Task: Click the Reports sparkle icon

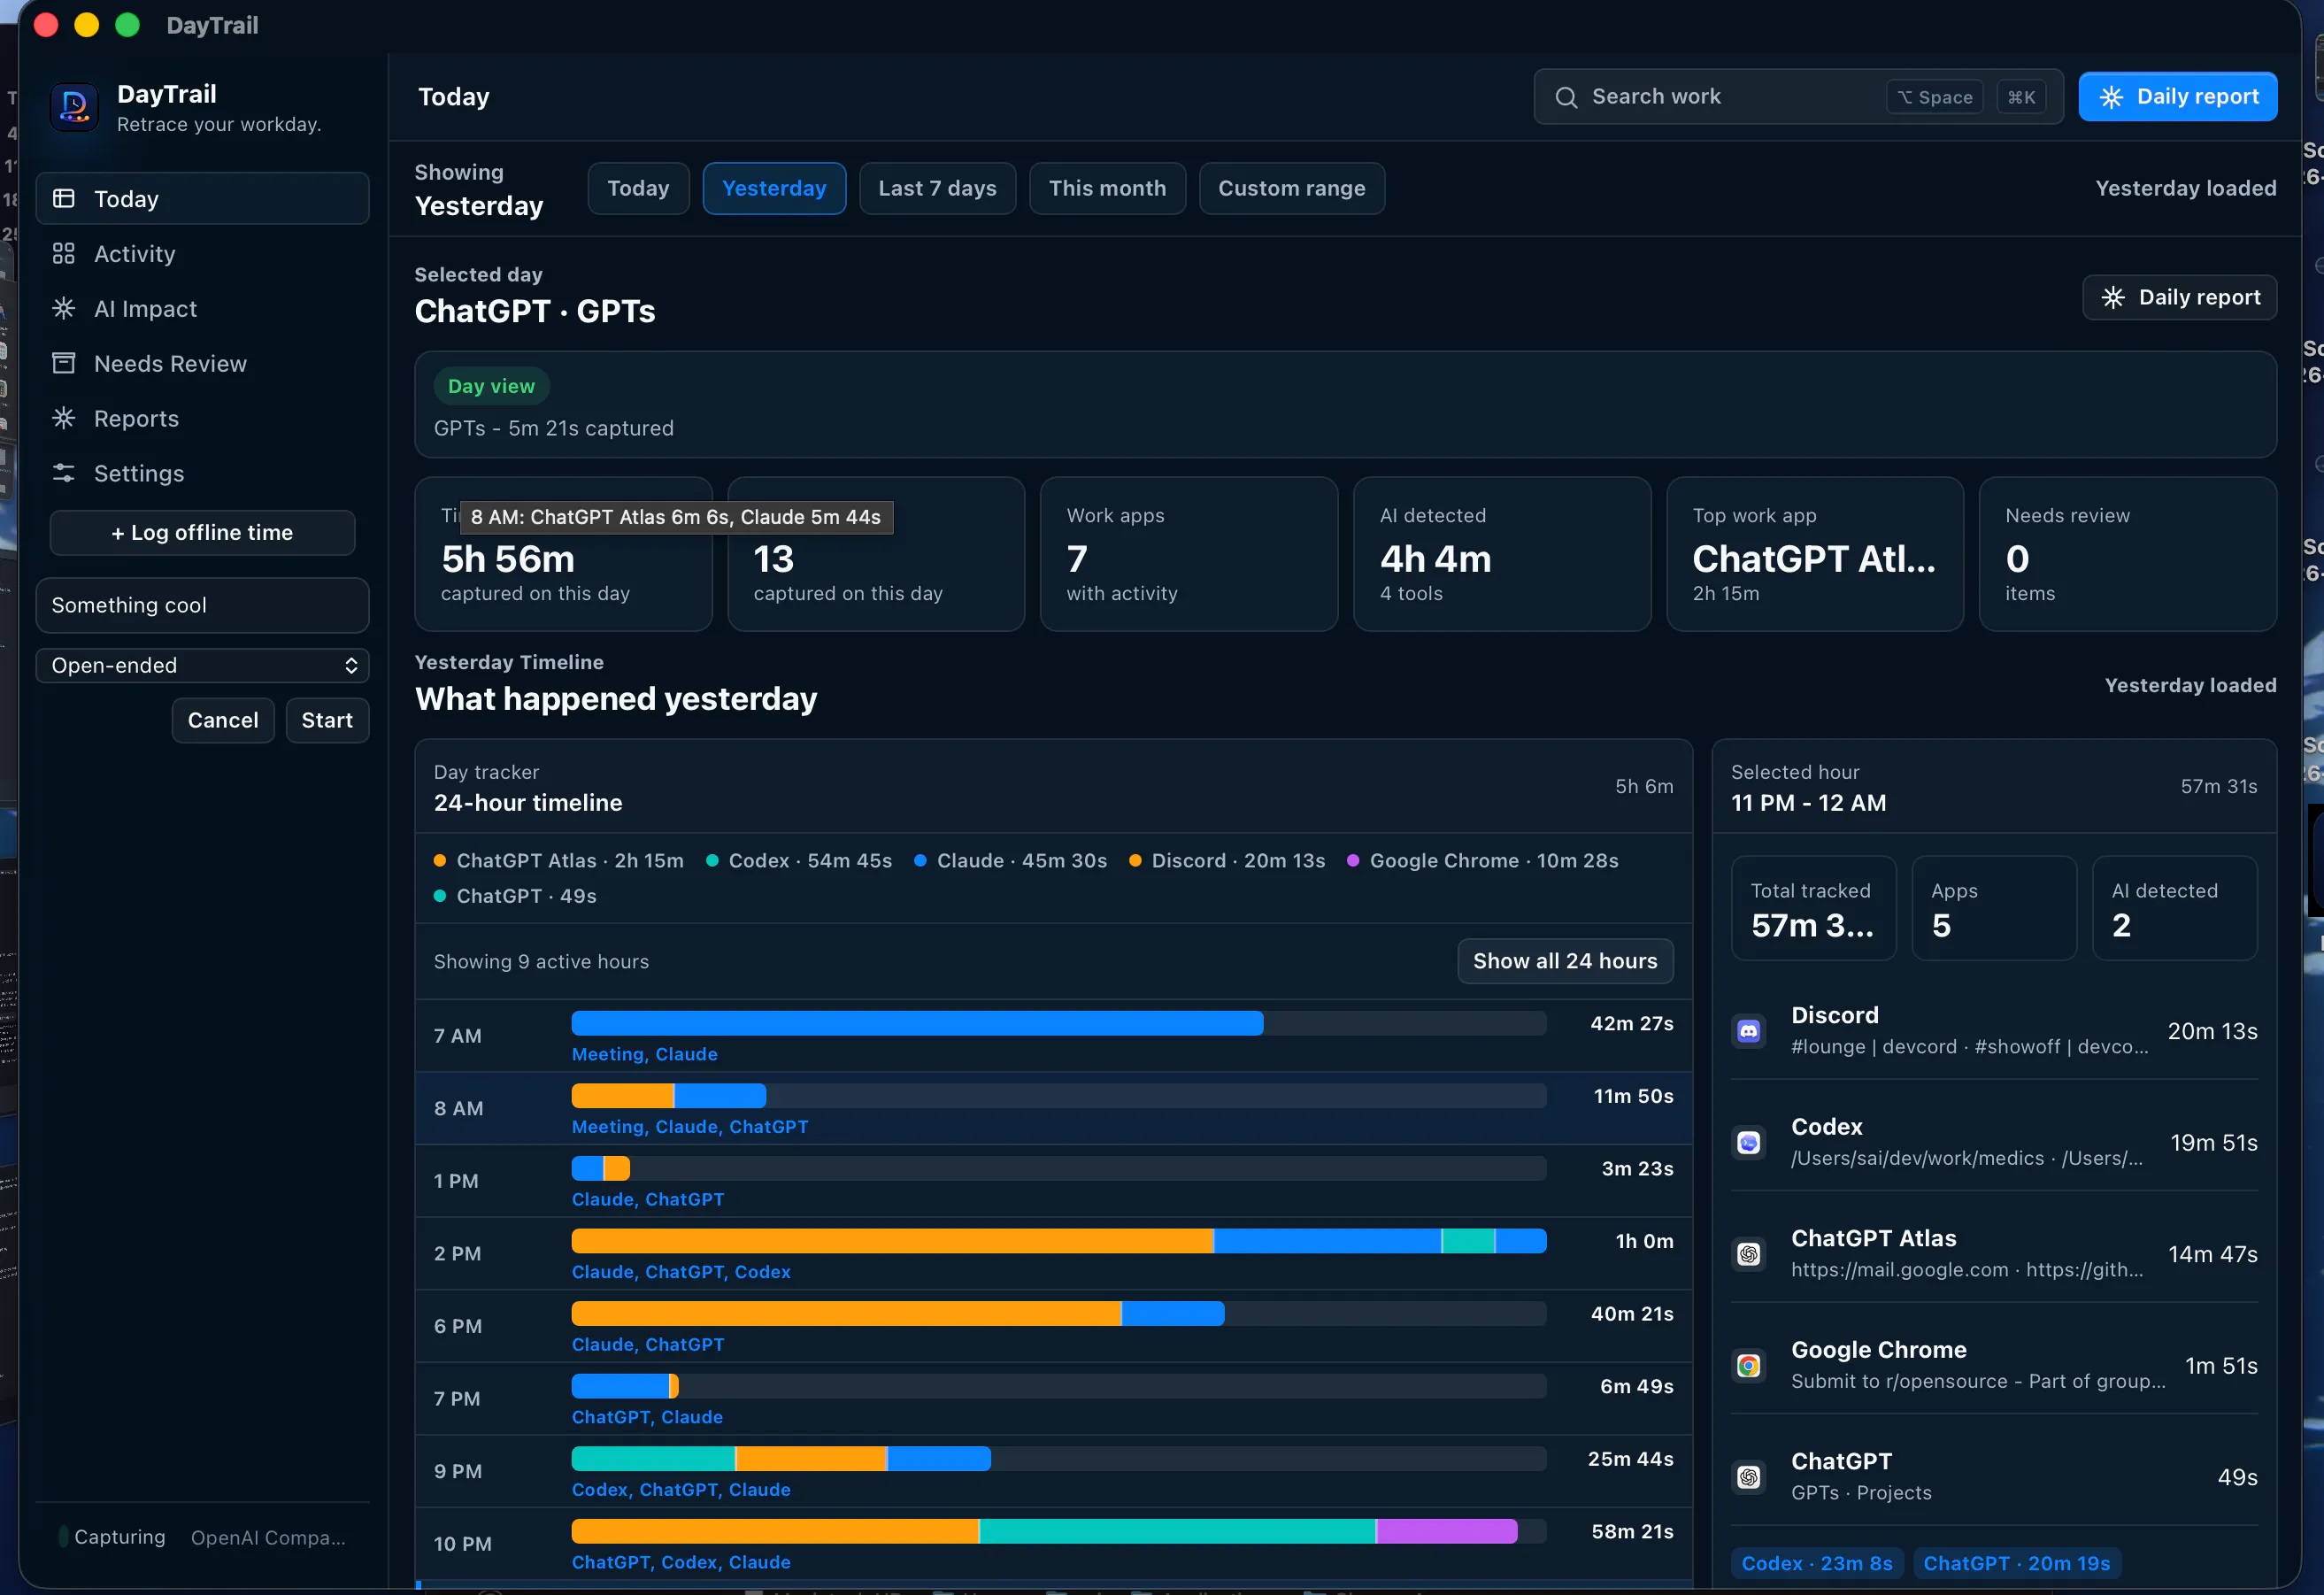Action: click(64, 418)
